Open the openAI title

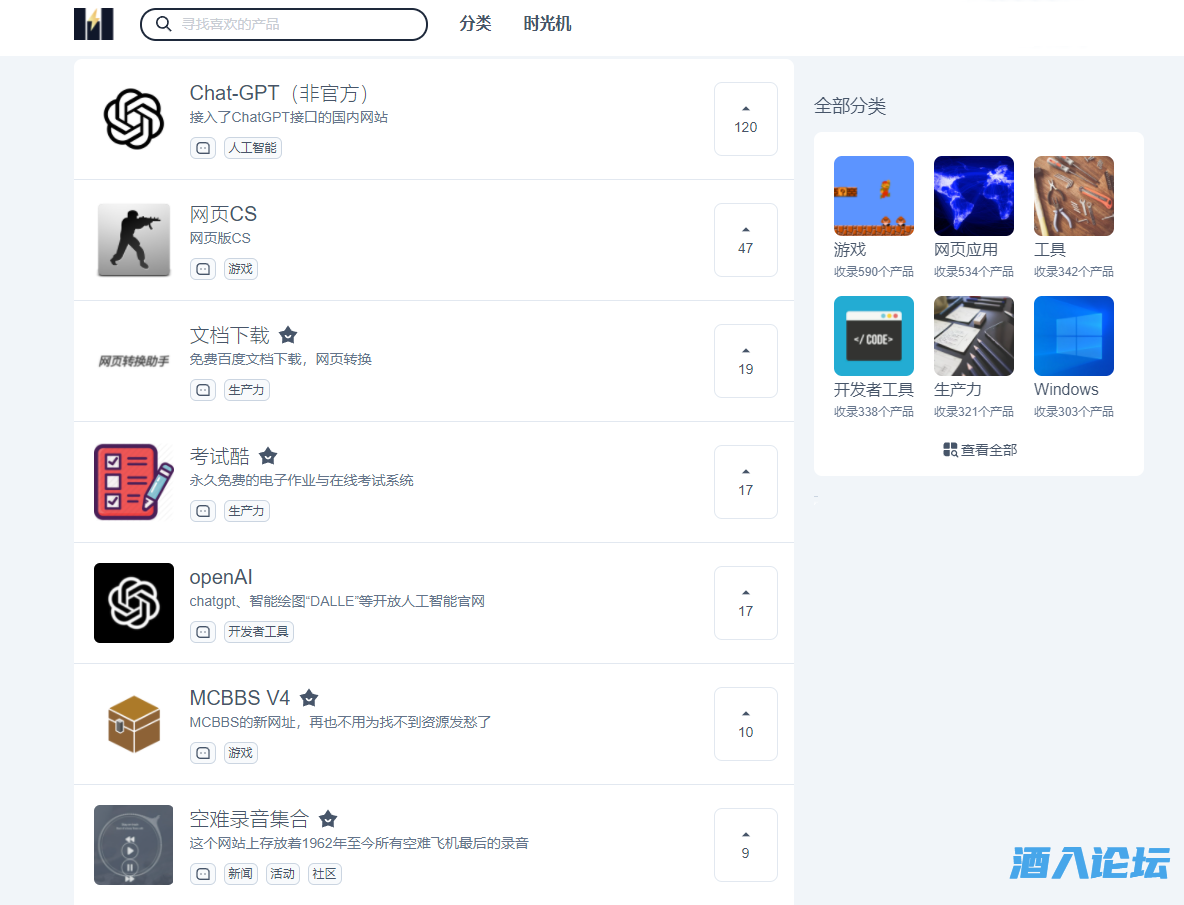click(221, 577)
